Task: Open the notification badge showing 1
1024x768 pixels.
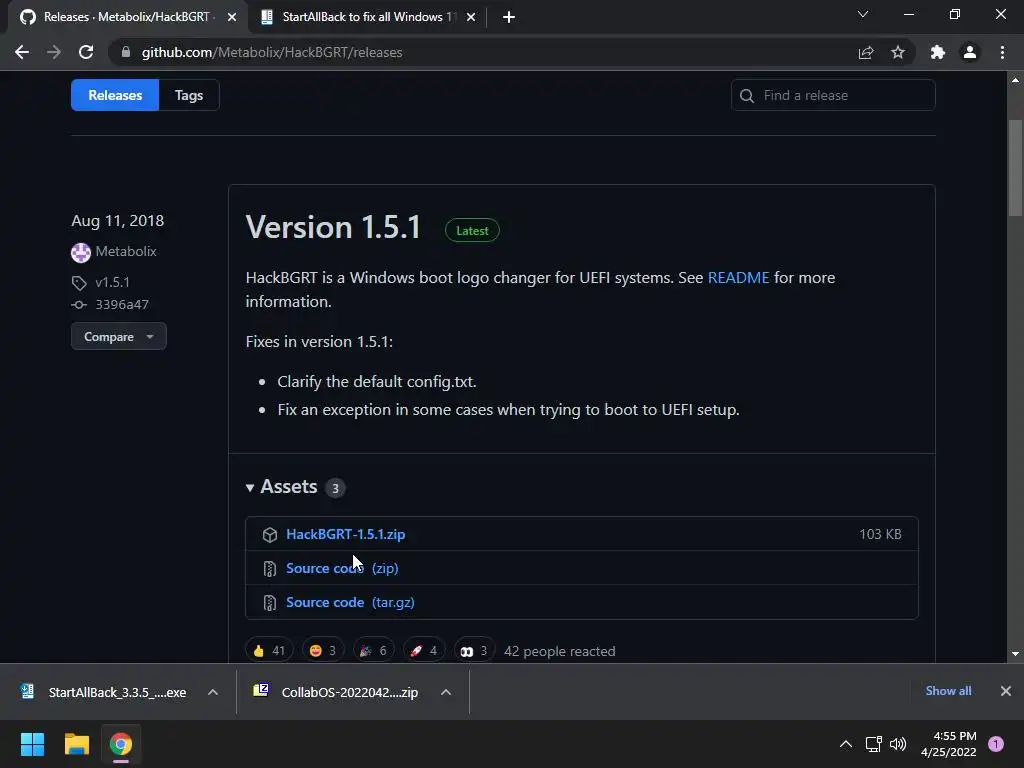Action: [996, 744]
